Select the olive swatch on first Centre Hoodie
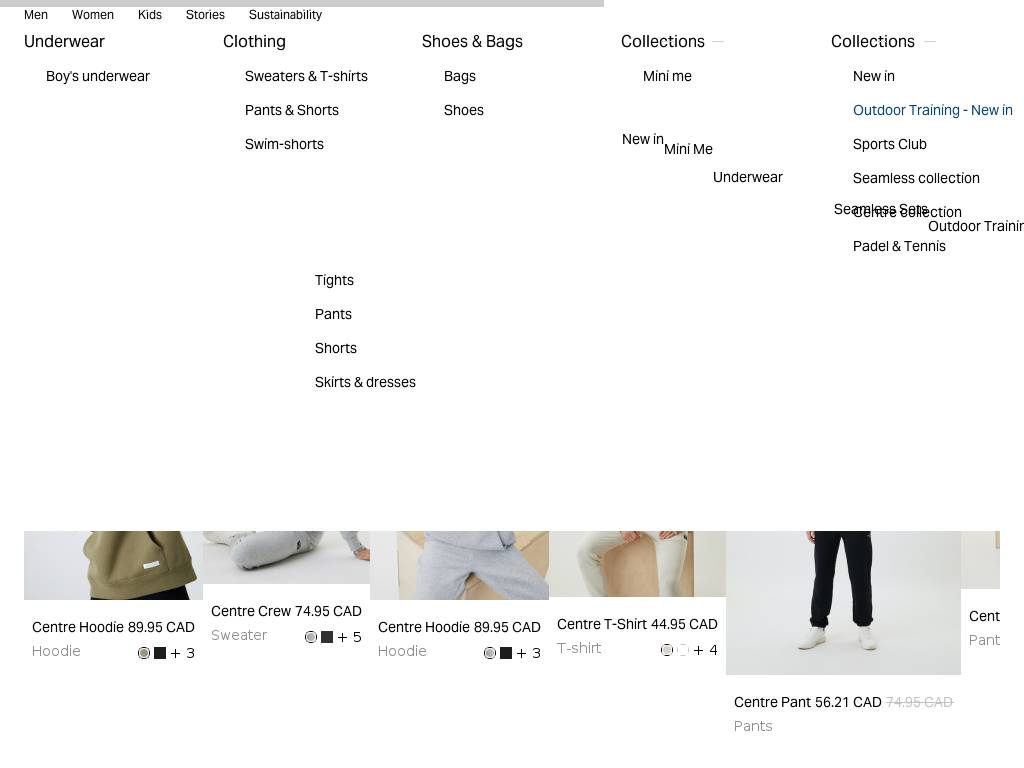 coord(144,653)
